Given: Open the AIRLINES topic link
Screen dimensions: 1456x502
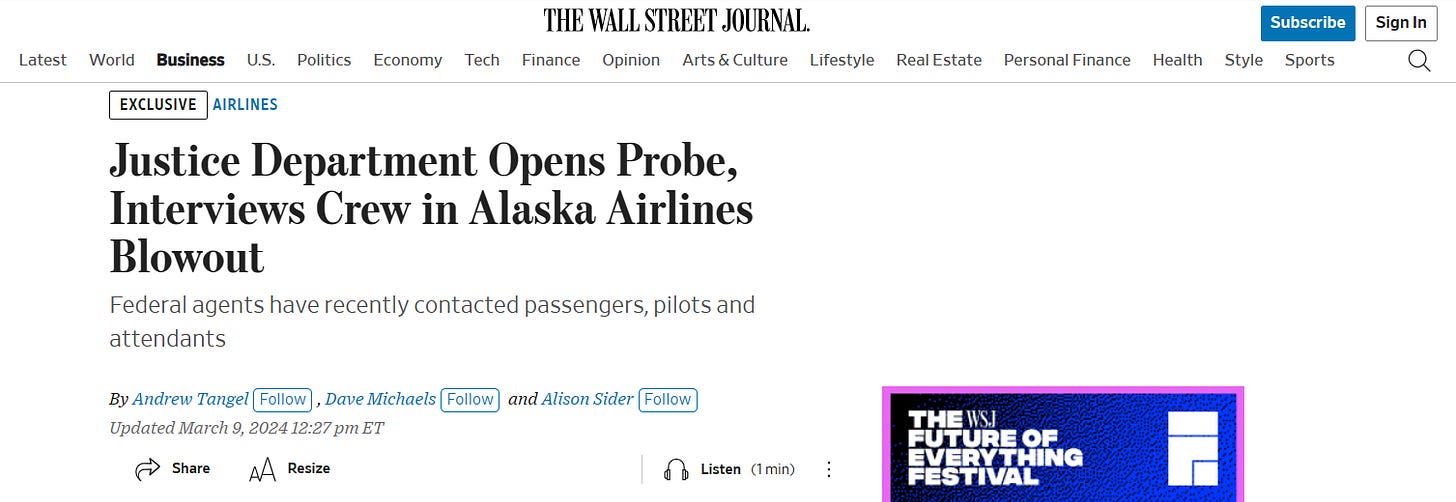Looking at the screenshot, I should (245, 104).
